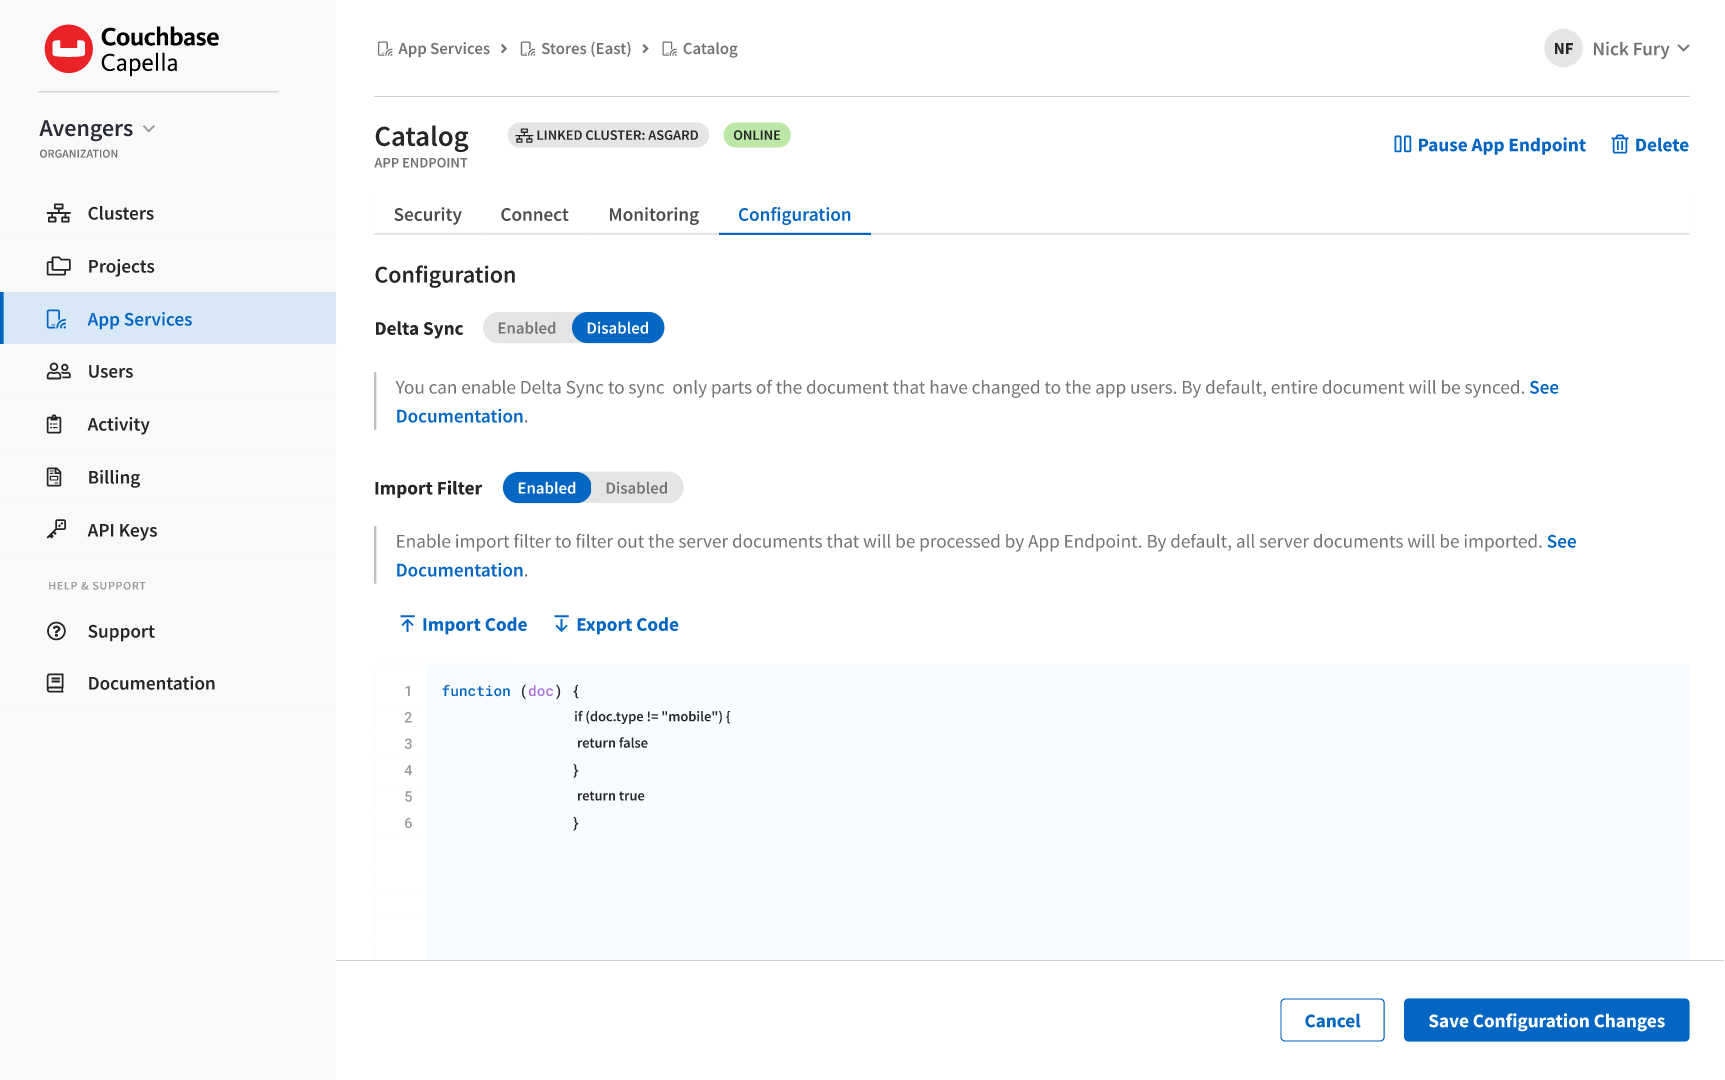This screenshot has width=1725, height=1080.
Task: Disable the Import Filter
Action: click(x=637, y=487)
